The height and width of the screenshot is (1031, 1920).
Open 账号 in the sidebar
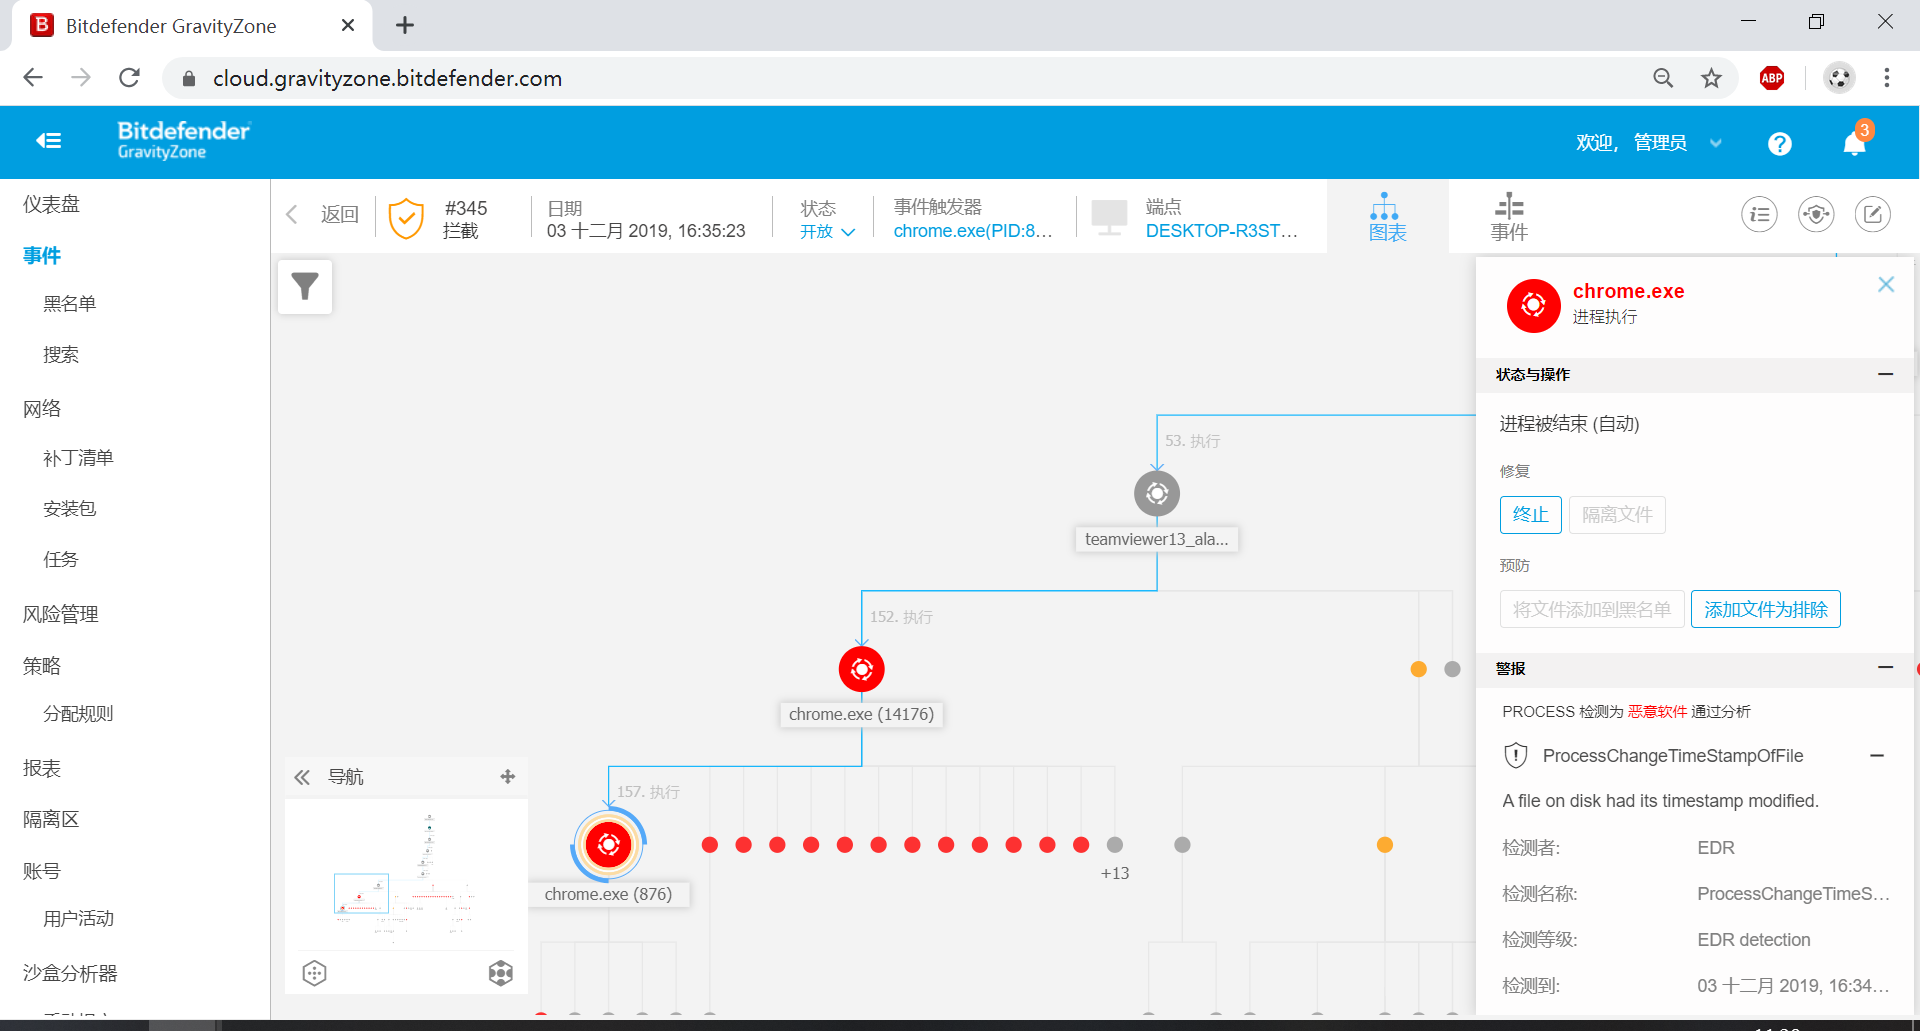(42, 871)
